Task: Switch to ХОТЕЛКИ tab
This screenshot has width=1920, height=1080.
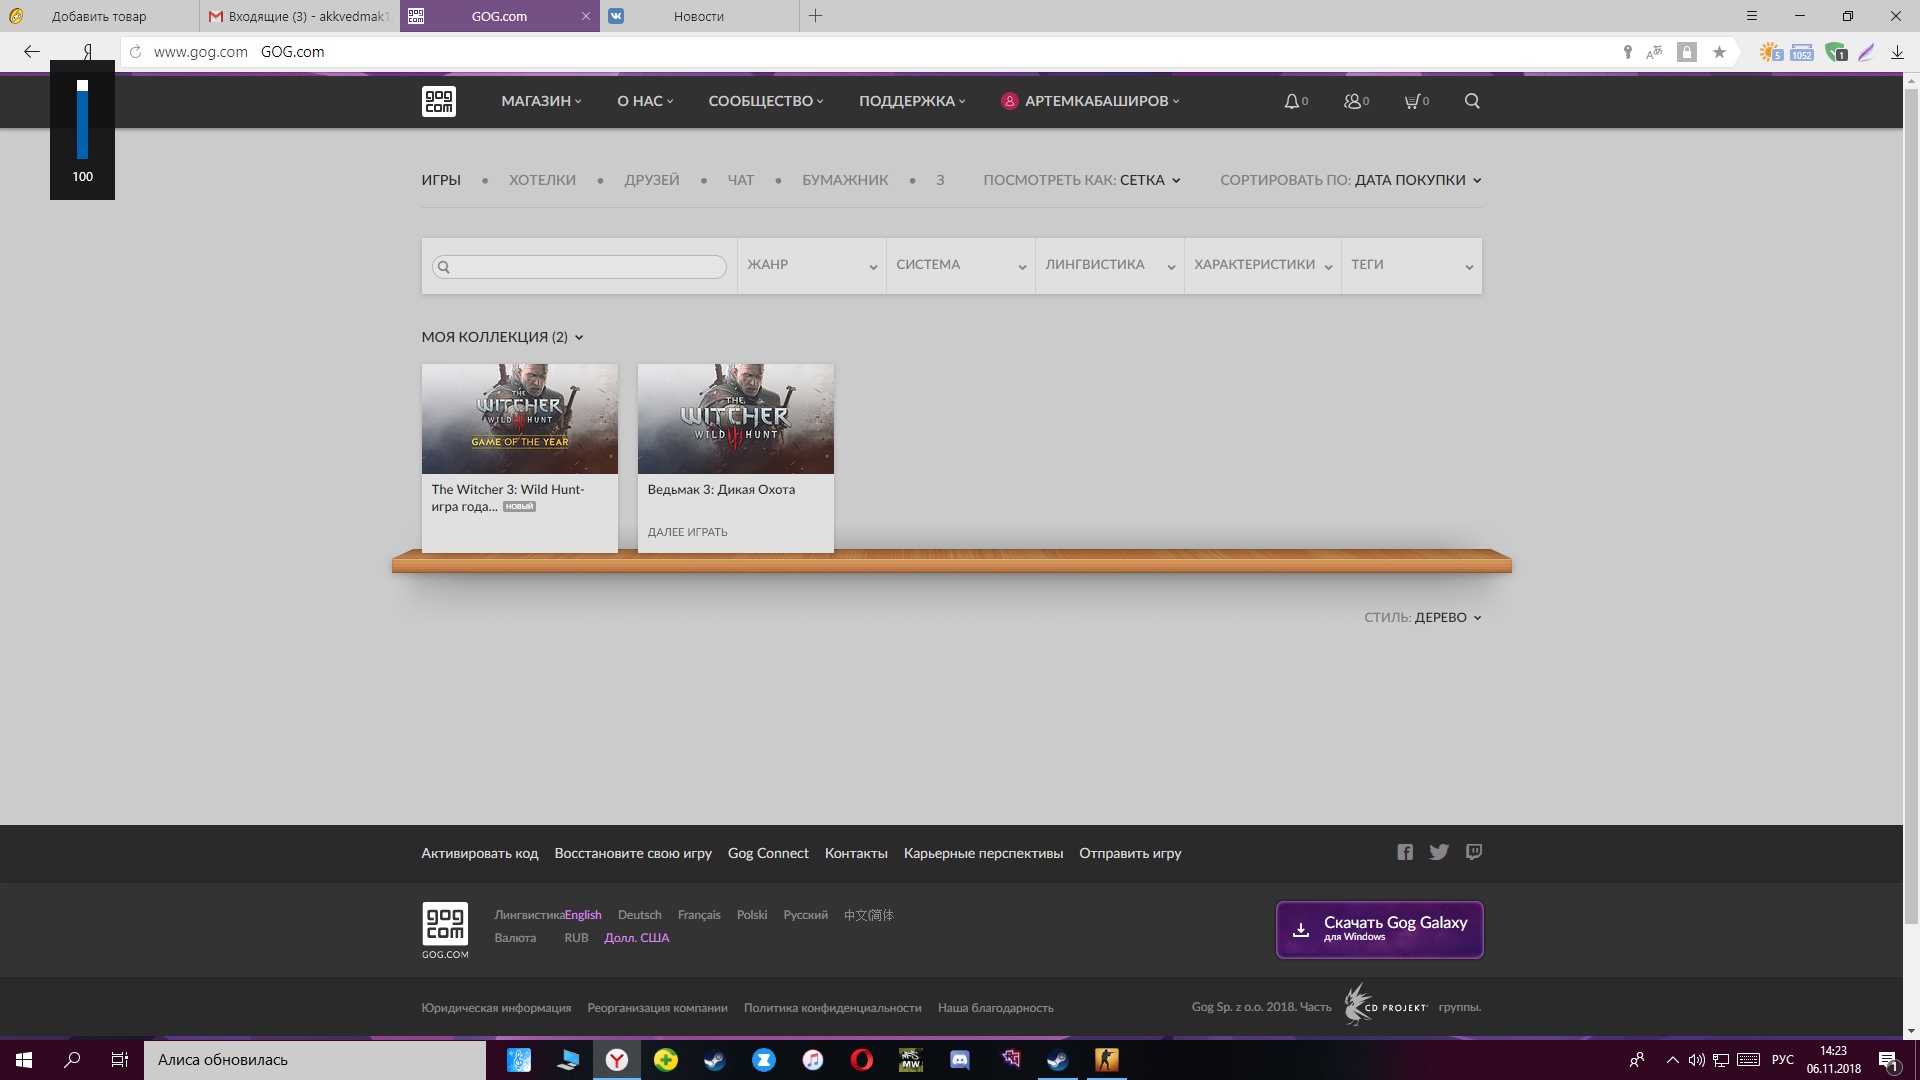Action: 542,180
